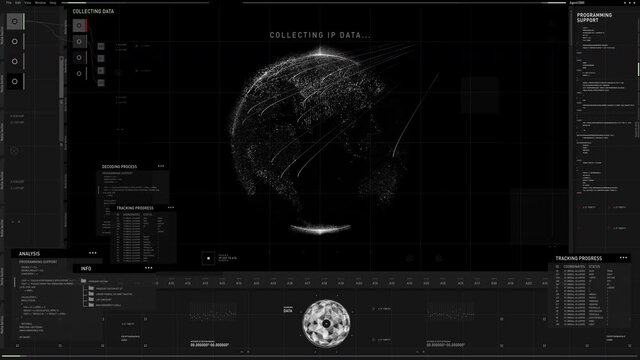Open the first subfolder in the Info tree

point(91,288)
